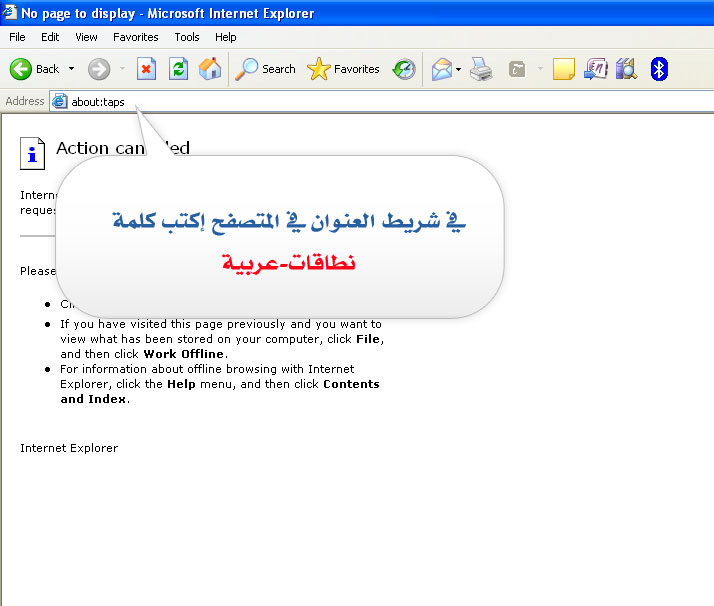Click the Mail envelope icon

[442, 69]
